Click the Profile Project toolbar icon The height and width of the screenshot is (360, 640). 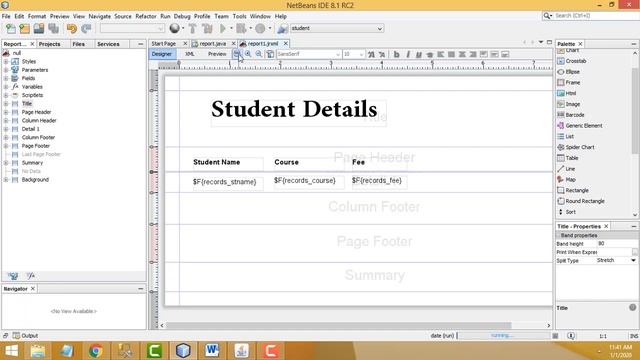260,29
